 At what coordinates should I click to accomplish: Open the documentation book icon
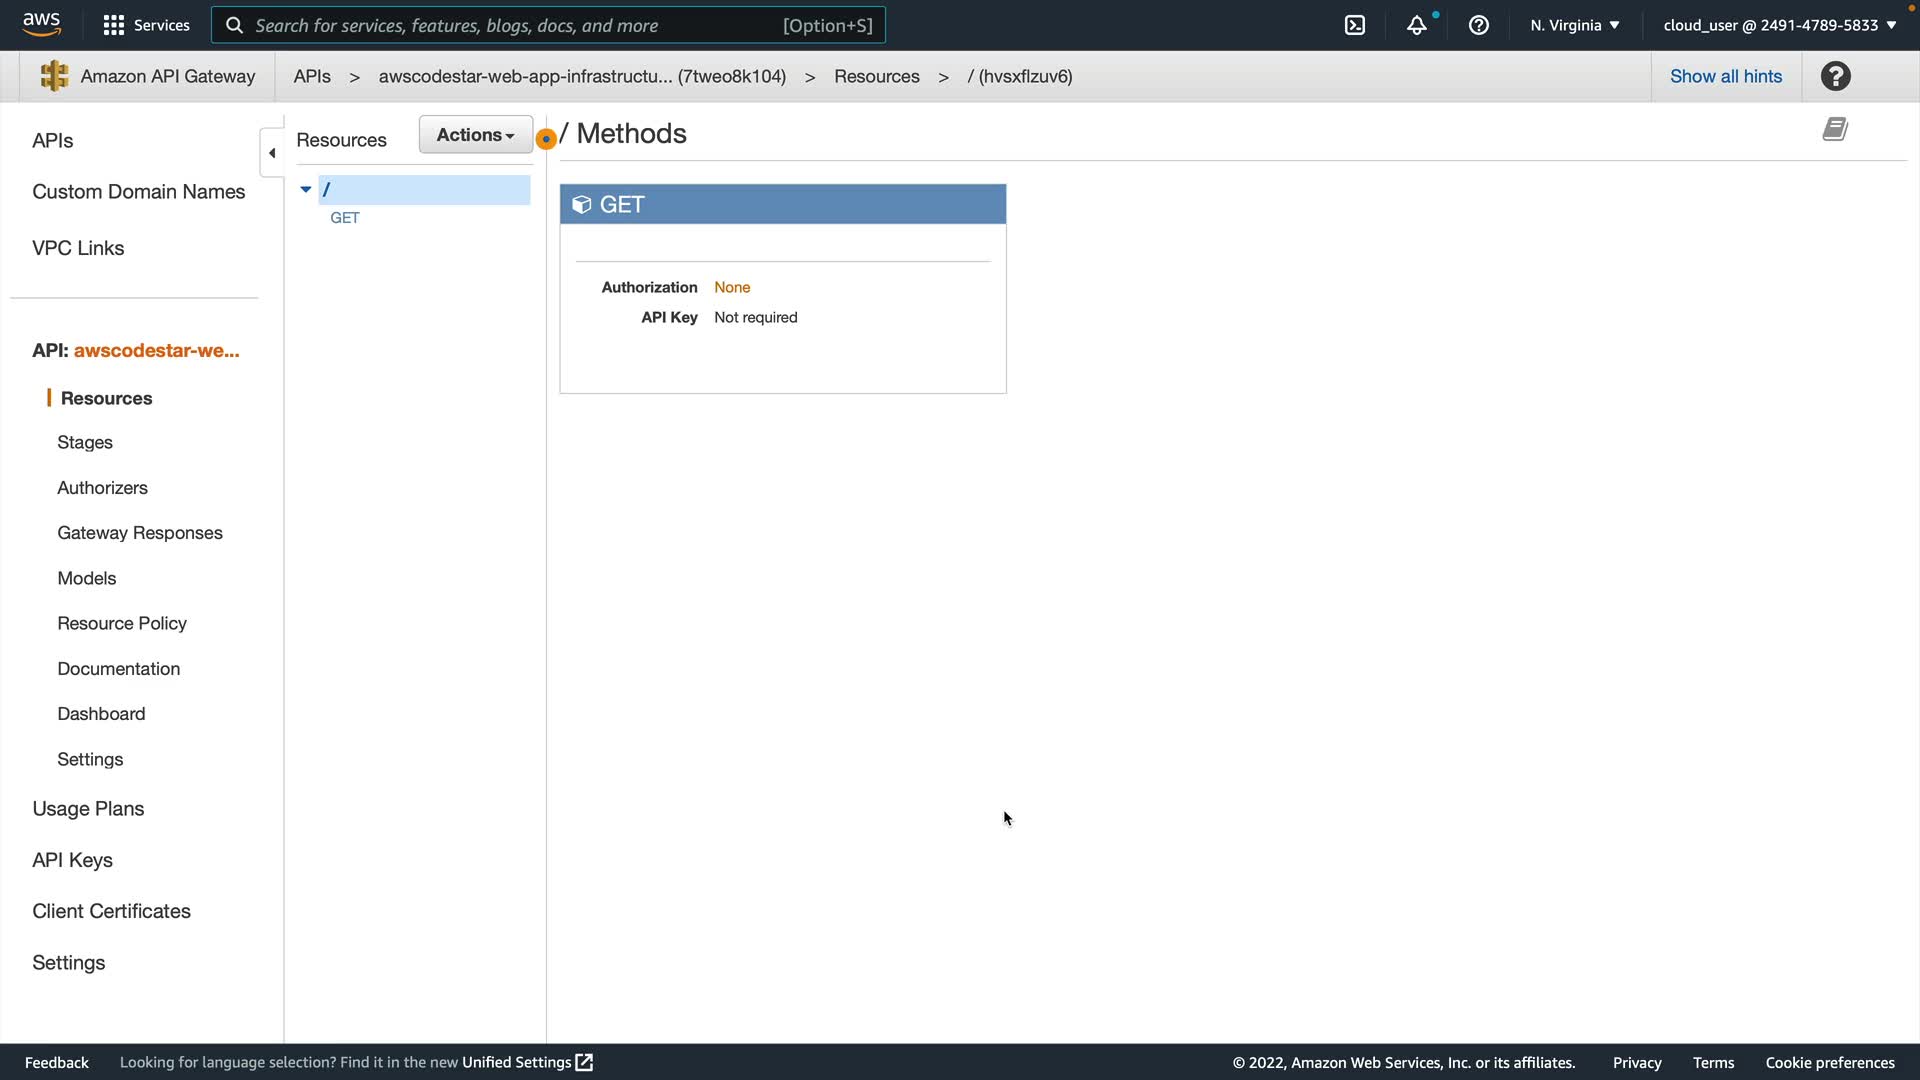click(1835, 129)
